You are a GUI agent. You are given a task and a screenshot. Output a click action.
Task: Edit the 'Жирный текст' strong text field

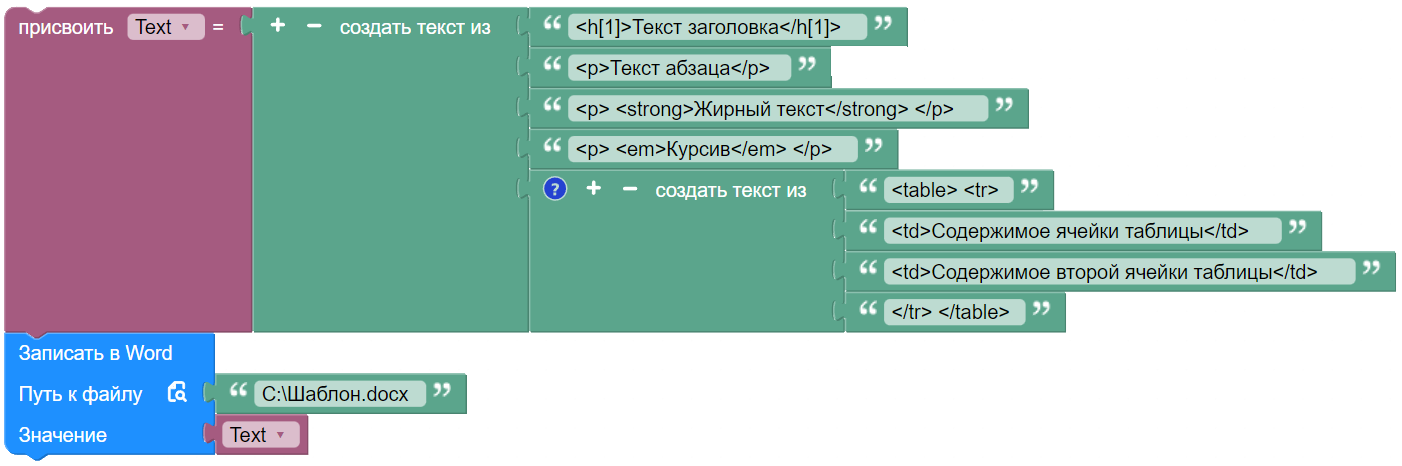pos(778,108)
